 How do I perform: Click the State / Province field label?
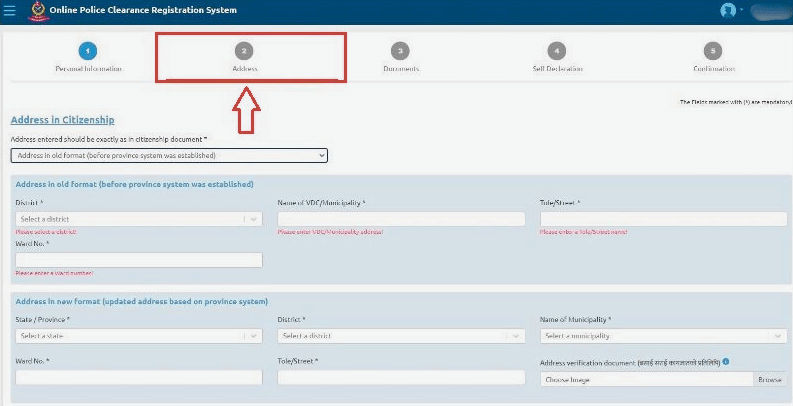click(42, 320)
